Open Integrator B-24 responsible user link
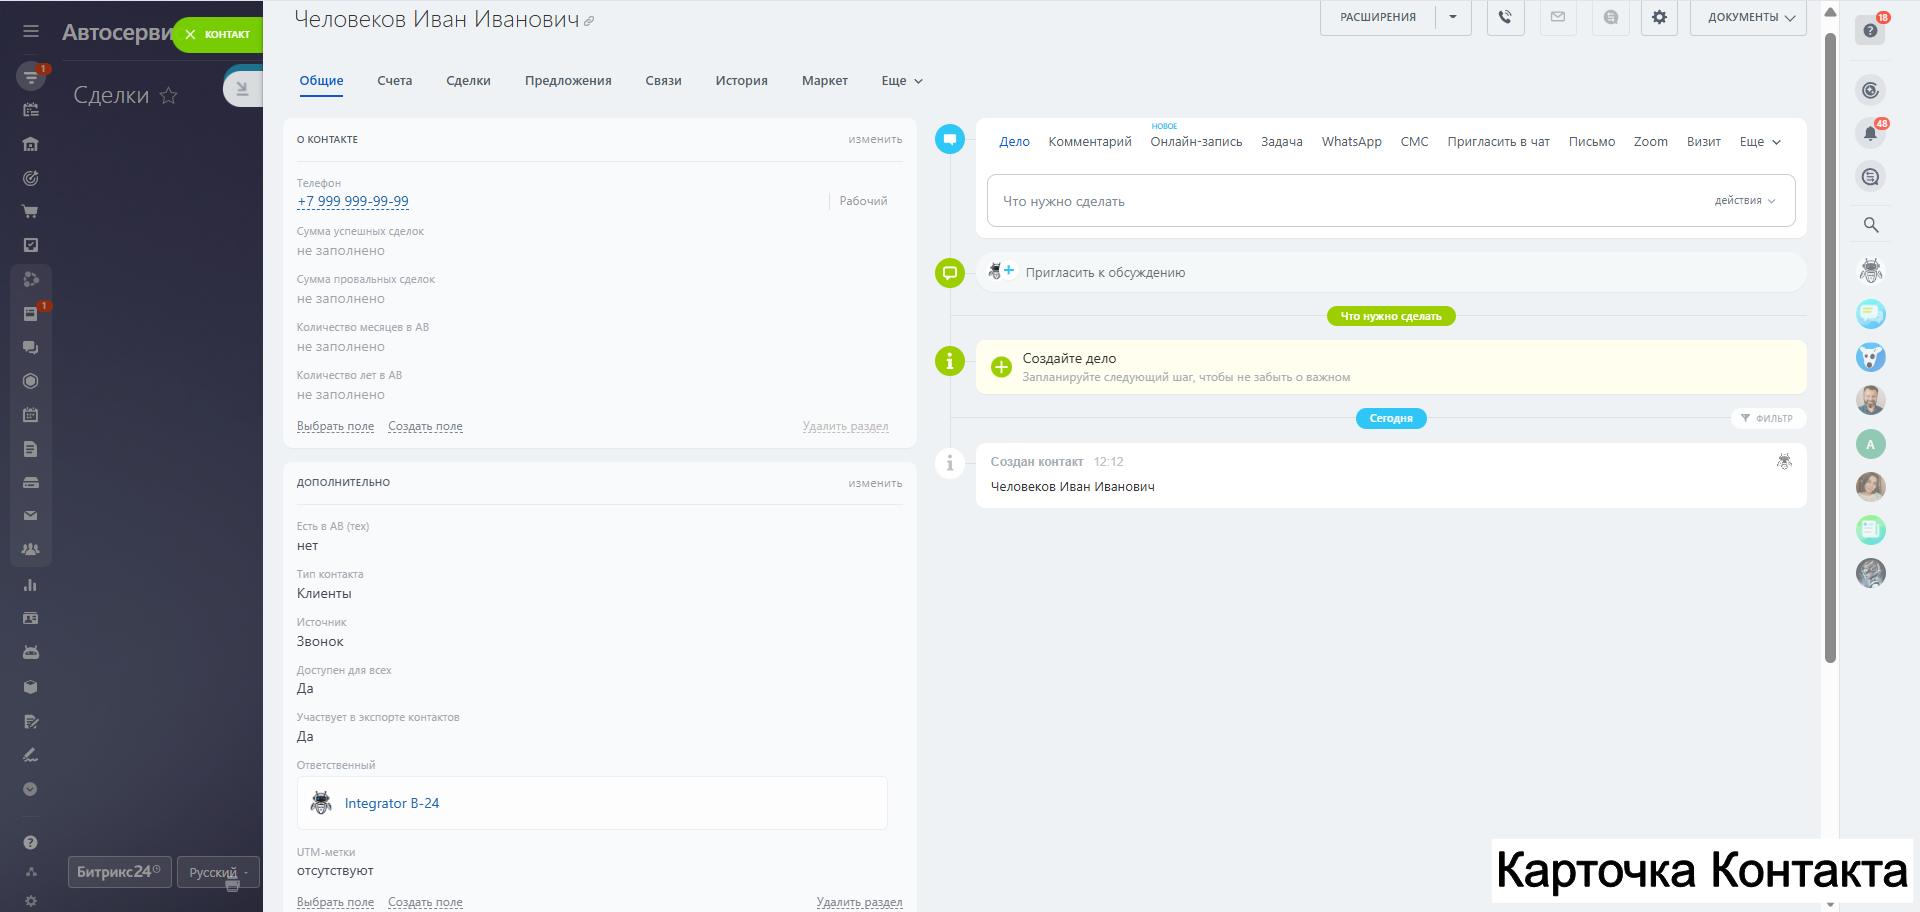This screenshot has width=1920, height=912. [392, 803]
